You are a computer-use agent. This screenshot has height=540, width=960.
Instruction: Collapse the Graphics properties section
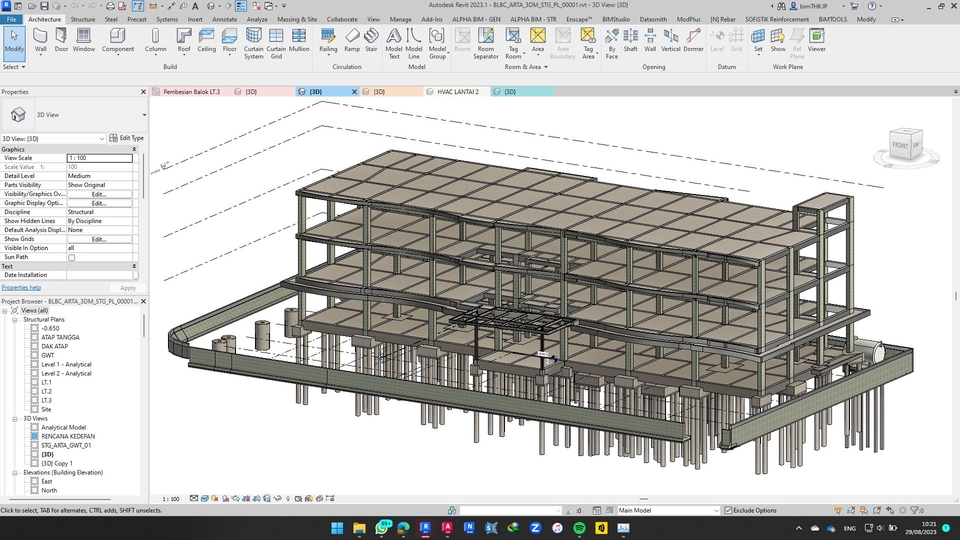pos(135,149)
